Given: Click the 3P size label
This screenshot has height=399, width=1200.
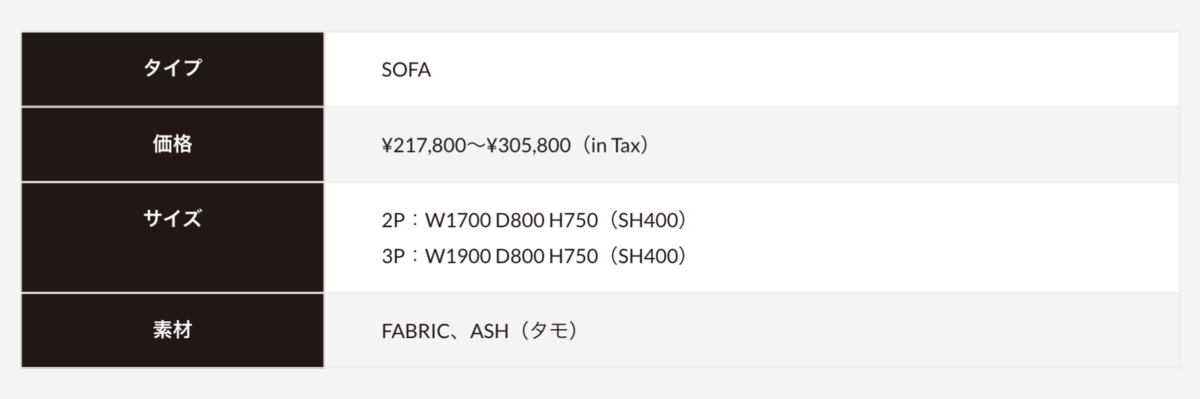Looking at the screenshot, I should 393,256.
